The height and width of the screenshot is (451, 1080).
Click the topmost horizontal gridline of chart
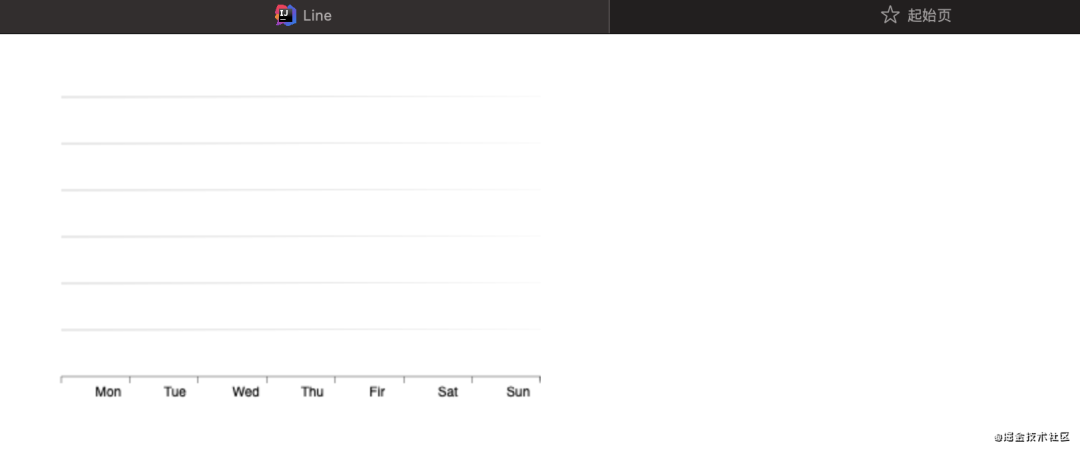pyautogui.click(x=300, y=97)
